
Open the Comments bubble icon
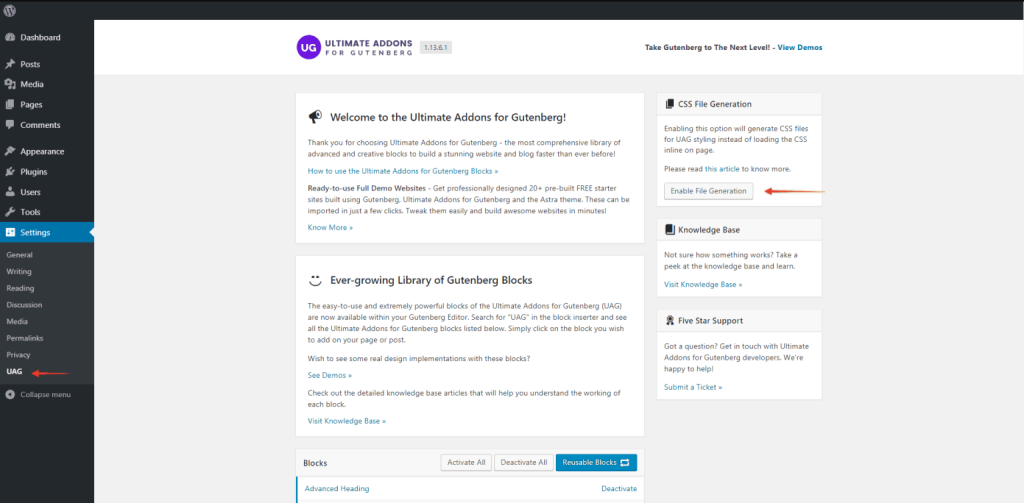(x=10, y=125)
